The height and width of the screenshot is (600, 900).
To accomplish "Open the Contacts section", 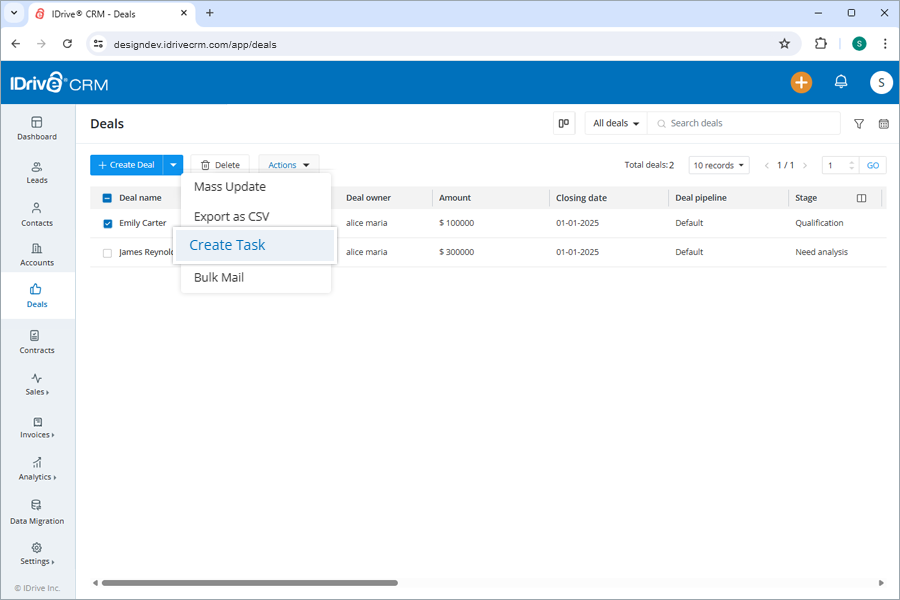I will [37, 214].
